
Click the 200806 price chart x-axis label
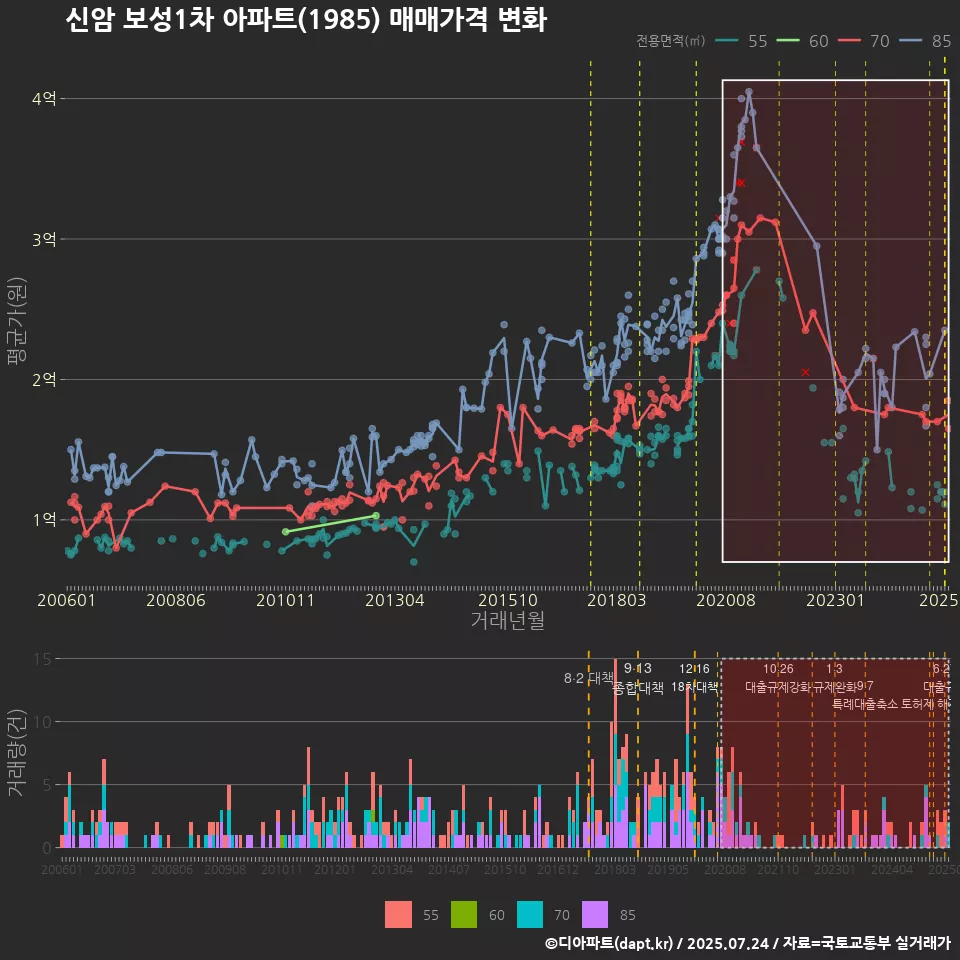point(176,600)
